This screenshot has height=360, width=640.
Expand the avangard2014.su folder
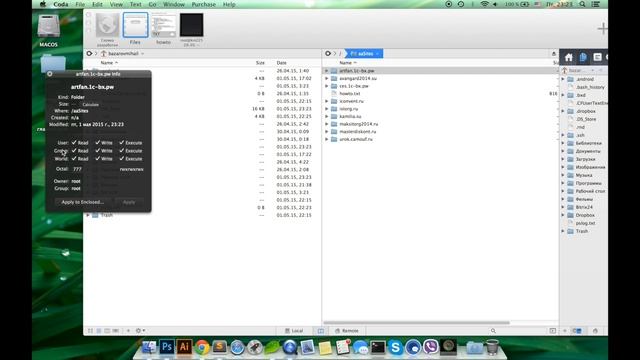tap(327, 78)
